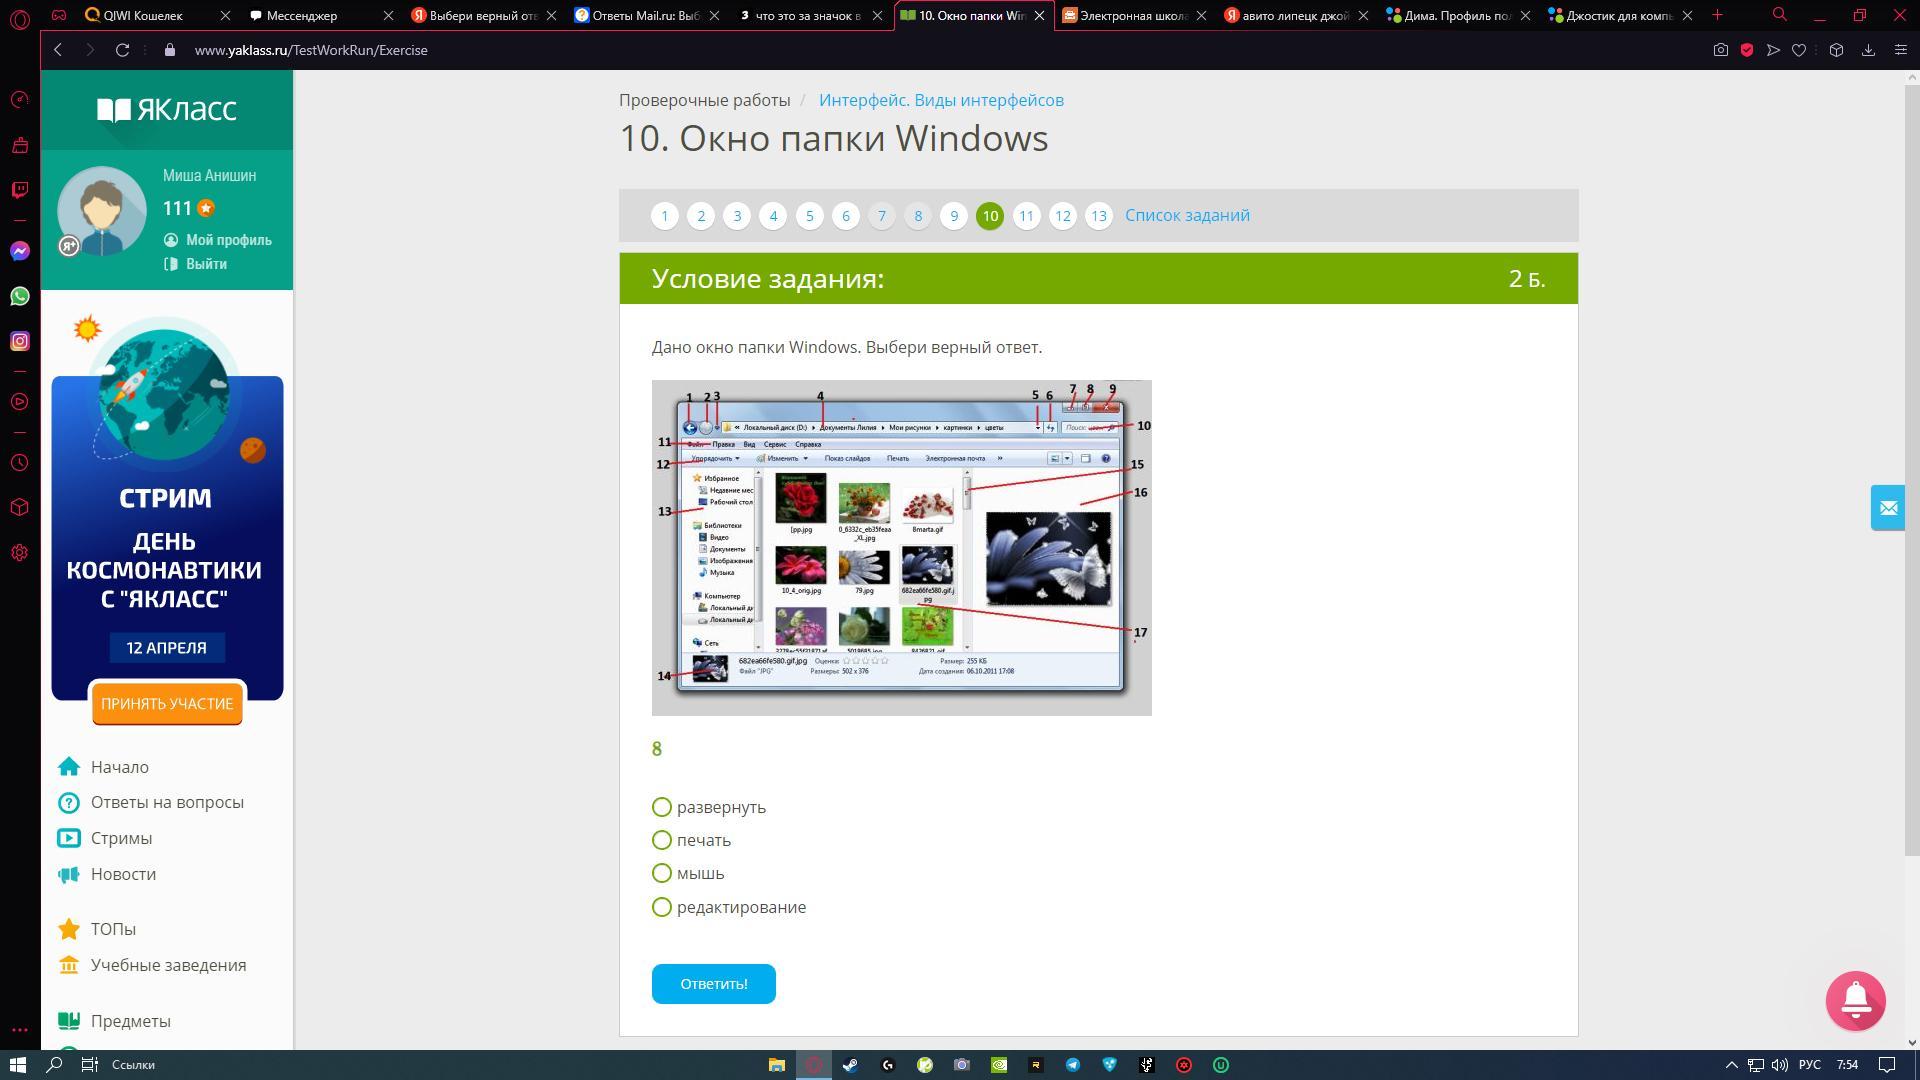Click the Opera browser logo icon

pyautogui.click(x=19, y=16)
